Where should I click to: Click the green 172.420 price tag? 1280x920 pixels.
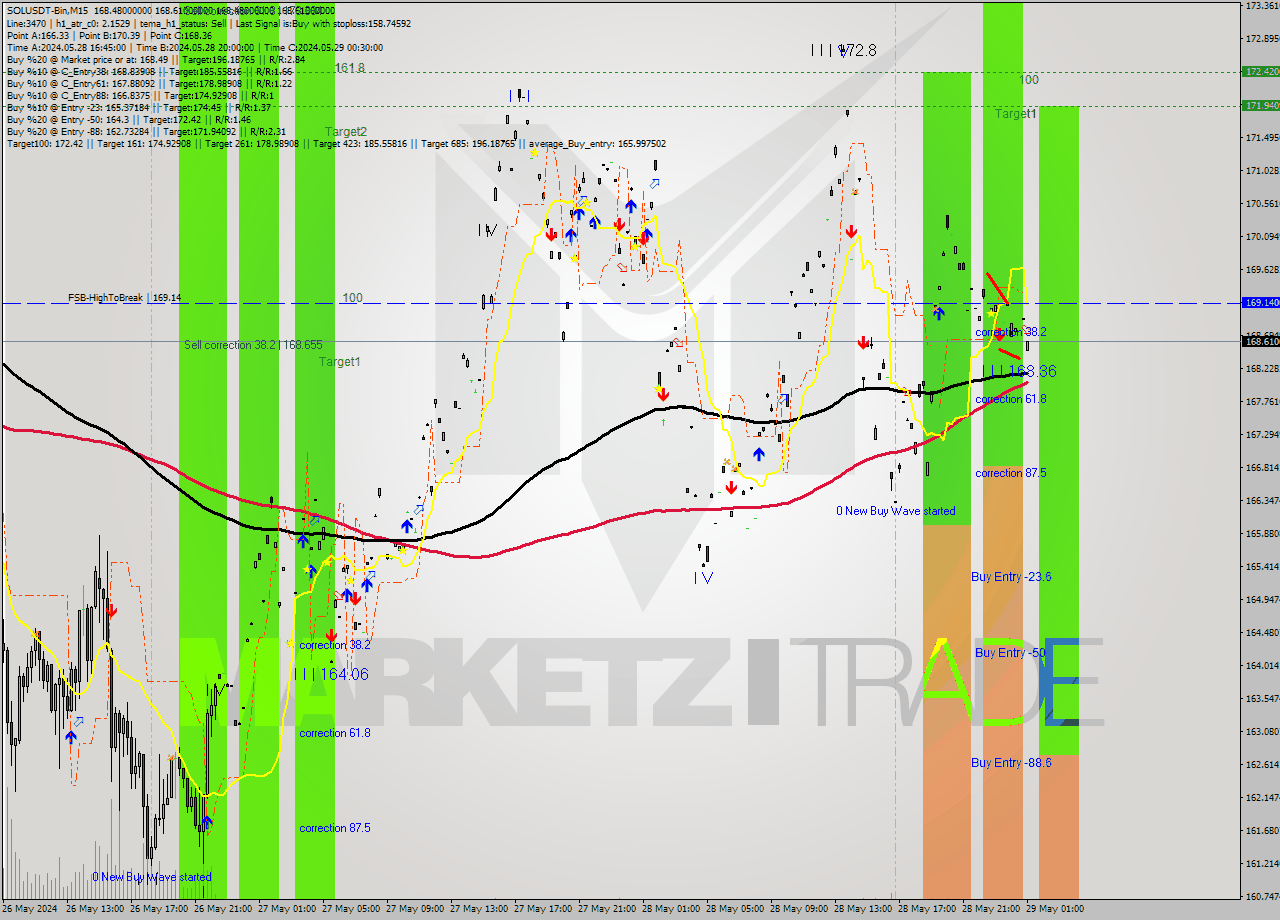pos(1261,71)
